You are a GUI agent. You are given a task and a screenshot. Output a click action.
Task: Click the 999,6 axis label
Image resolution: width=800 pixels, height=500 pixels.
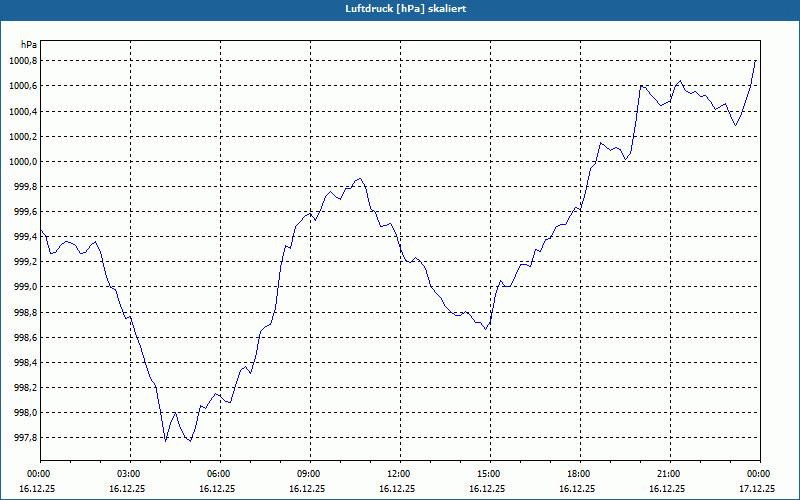pyautogui.click(x=26, y=212)
